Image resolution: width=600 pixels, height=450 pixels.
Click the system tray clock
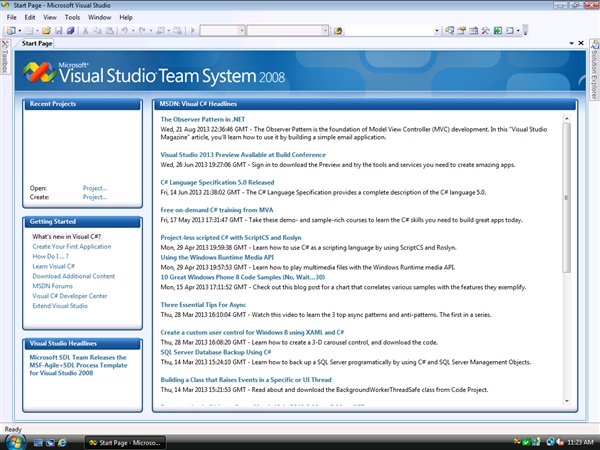[580, 442]
